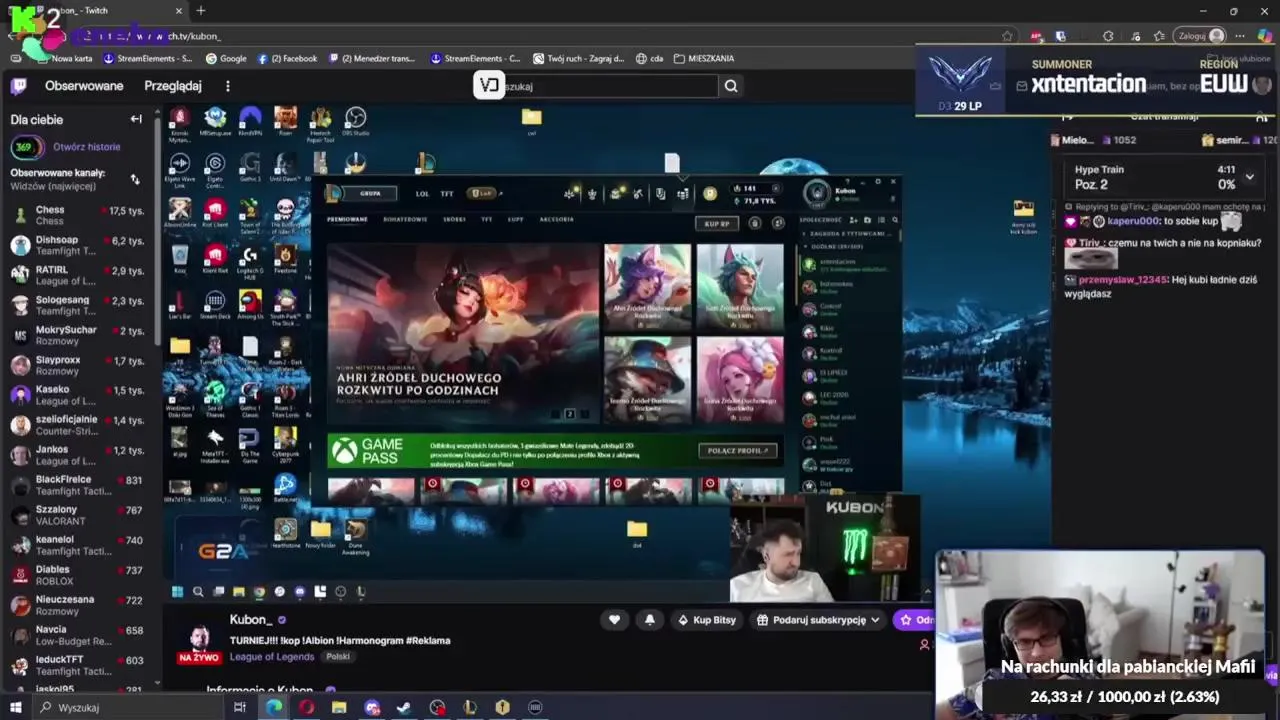This screenshot has height=720, width=1280.
Task: Toggle the notification bell for Kubon_
Action: 649,620
